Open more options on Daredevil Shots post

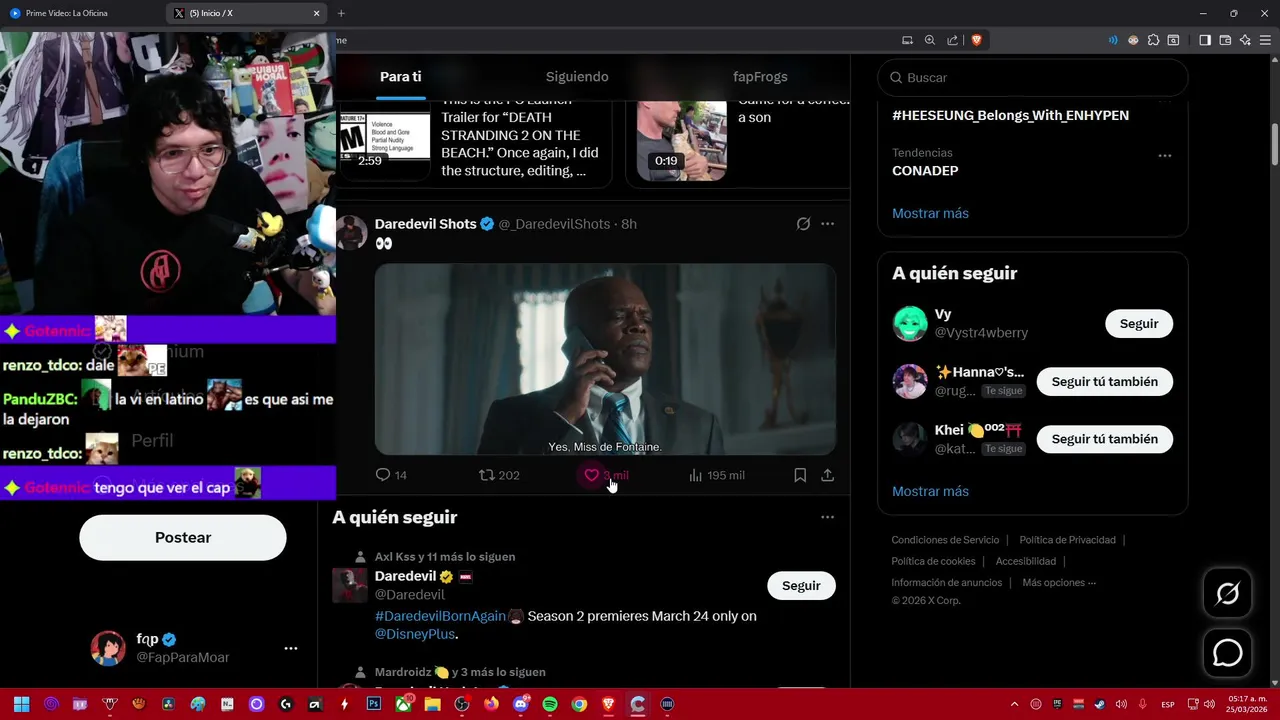tap(827, 224)
